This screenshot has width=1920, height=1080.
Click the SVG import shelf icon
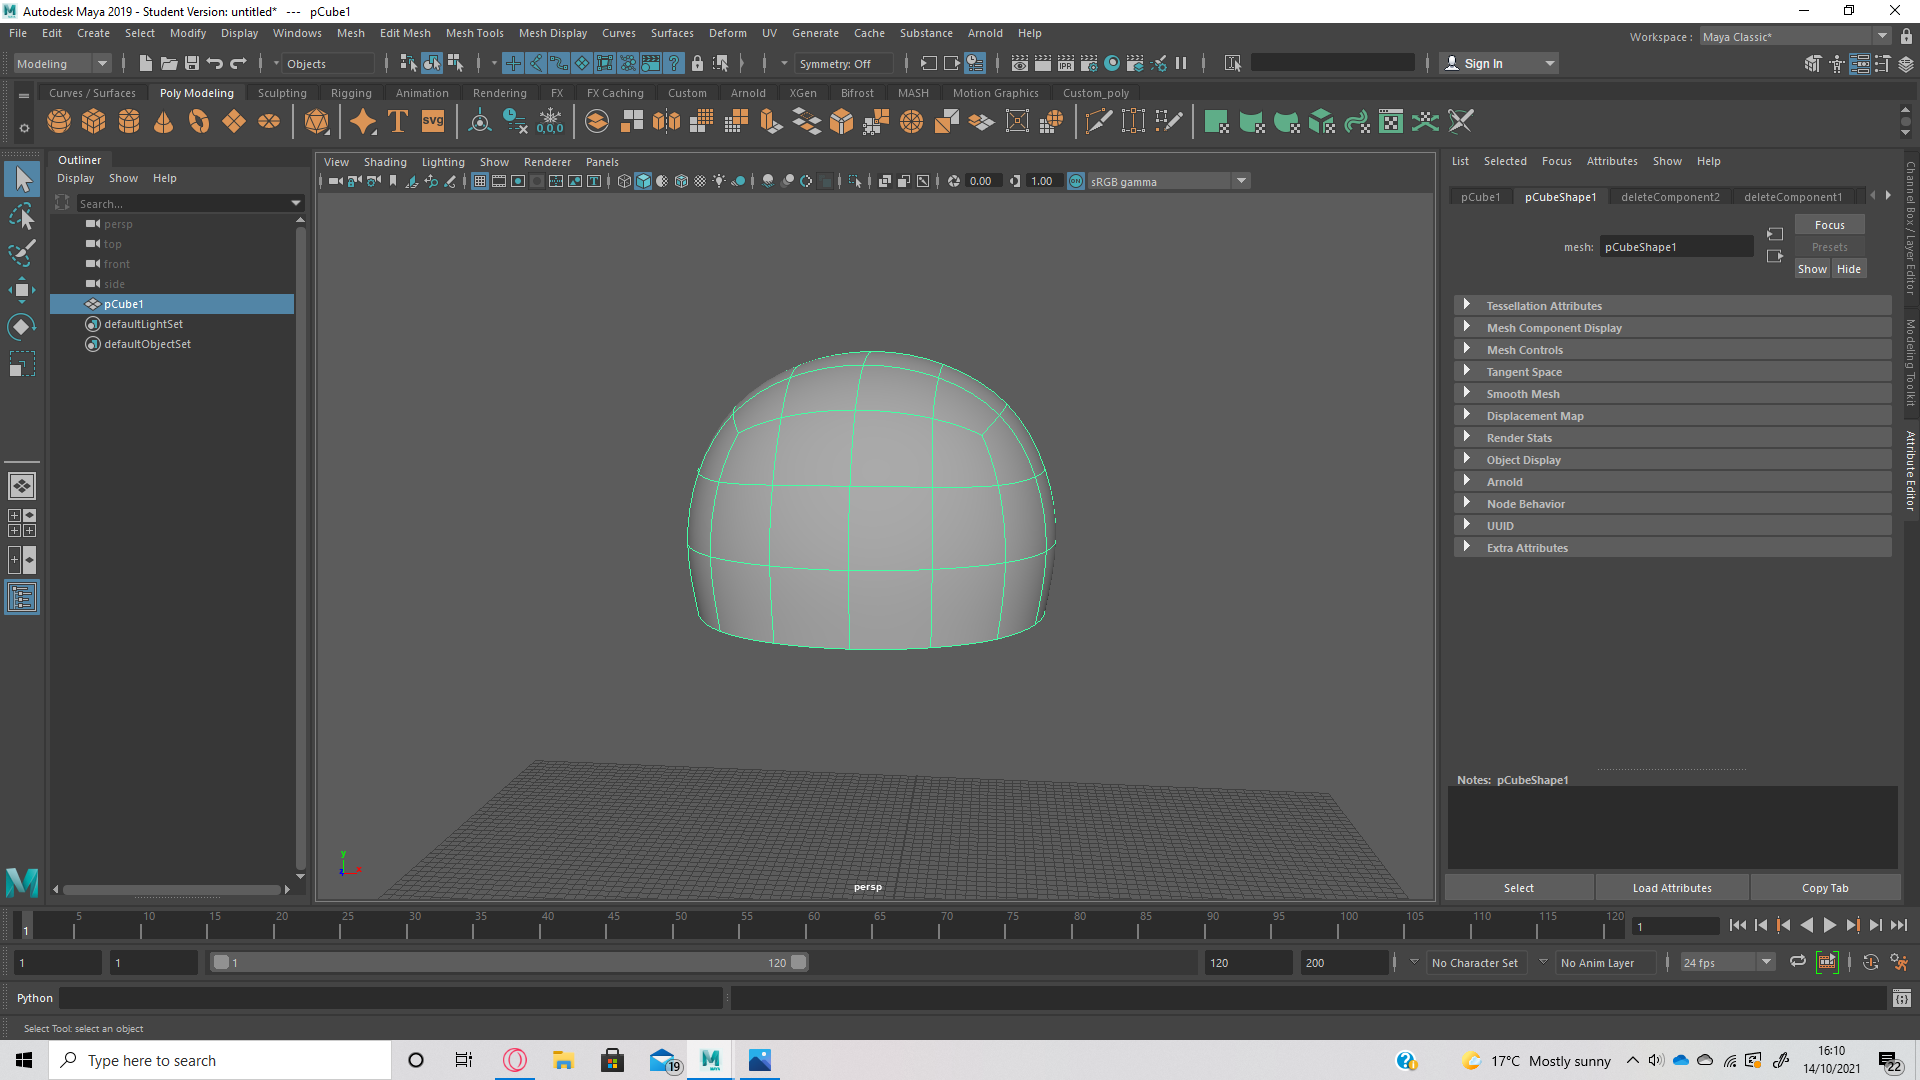tap(433, 122)
